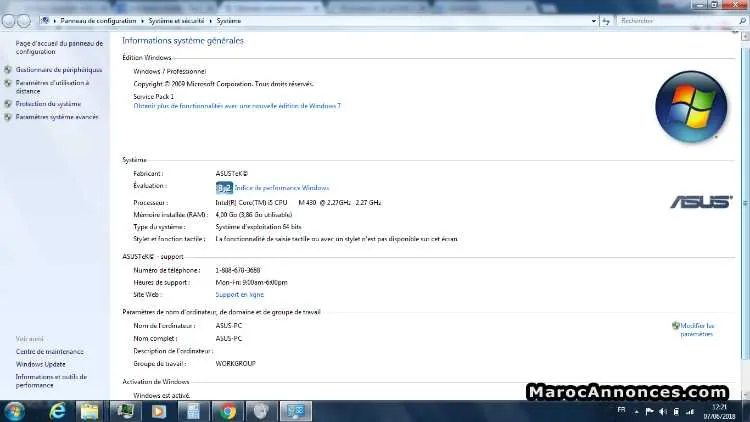Click the active Control Panel taskbar button

(x=296, y=411)
